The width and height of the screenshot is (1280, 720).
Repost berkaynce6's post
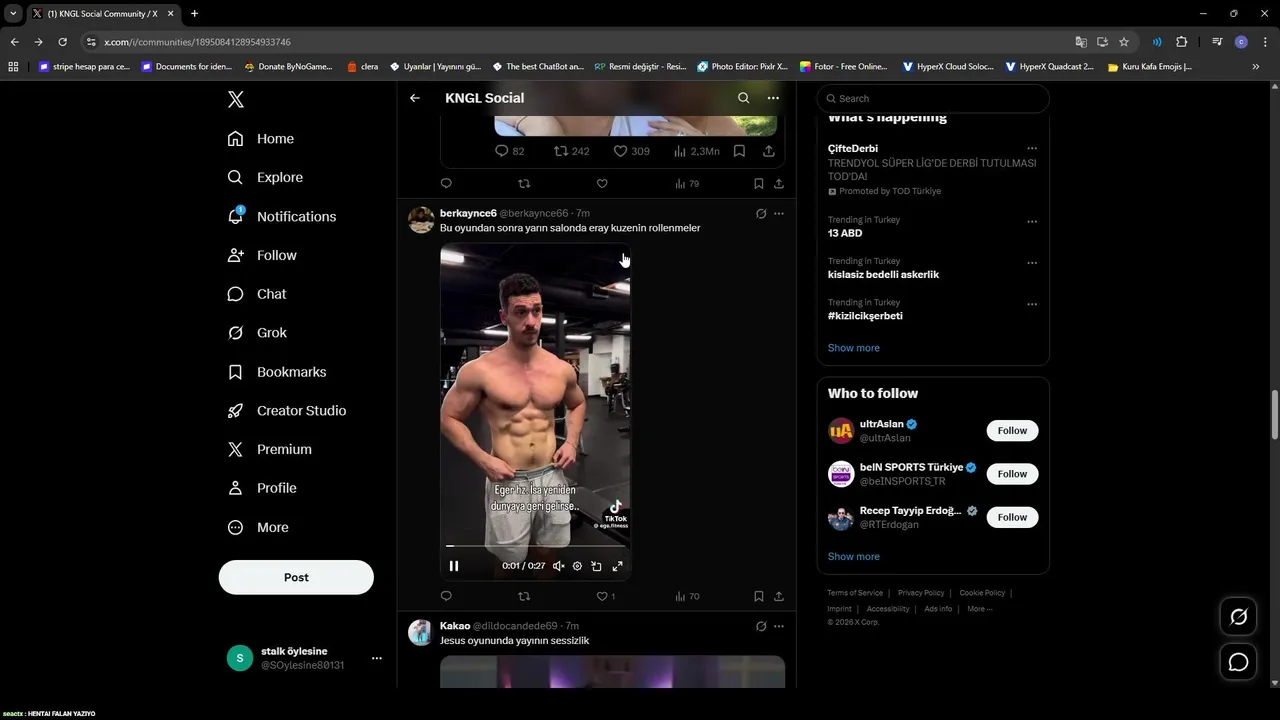tap(524, 596)
